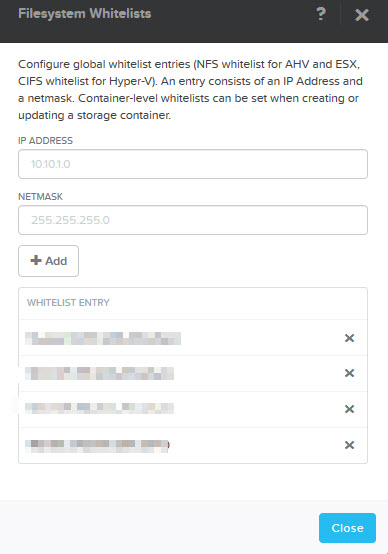Click the IP ADDRESS field label
Screen dimensions: 388x554
coord(45,141)
